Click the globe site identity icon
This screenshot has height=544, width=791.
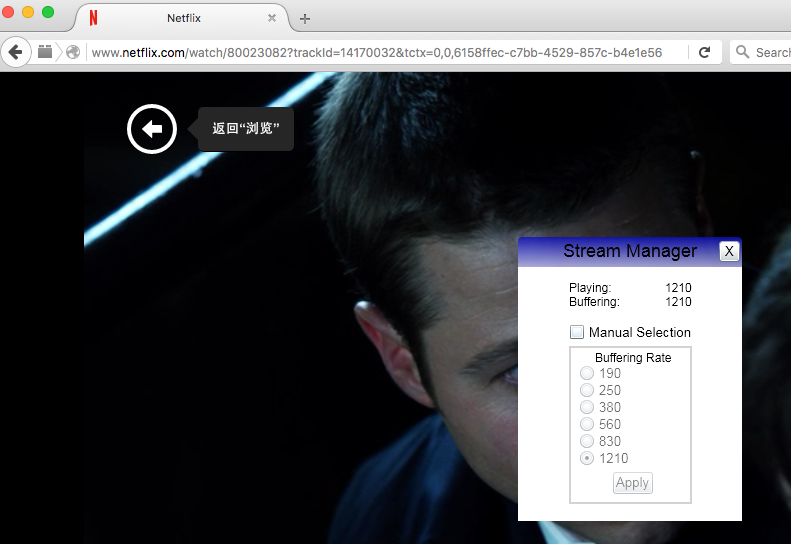[x=73, y=52]
